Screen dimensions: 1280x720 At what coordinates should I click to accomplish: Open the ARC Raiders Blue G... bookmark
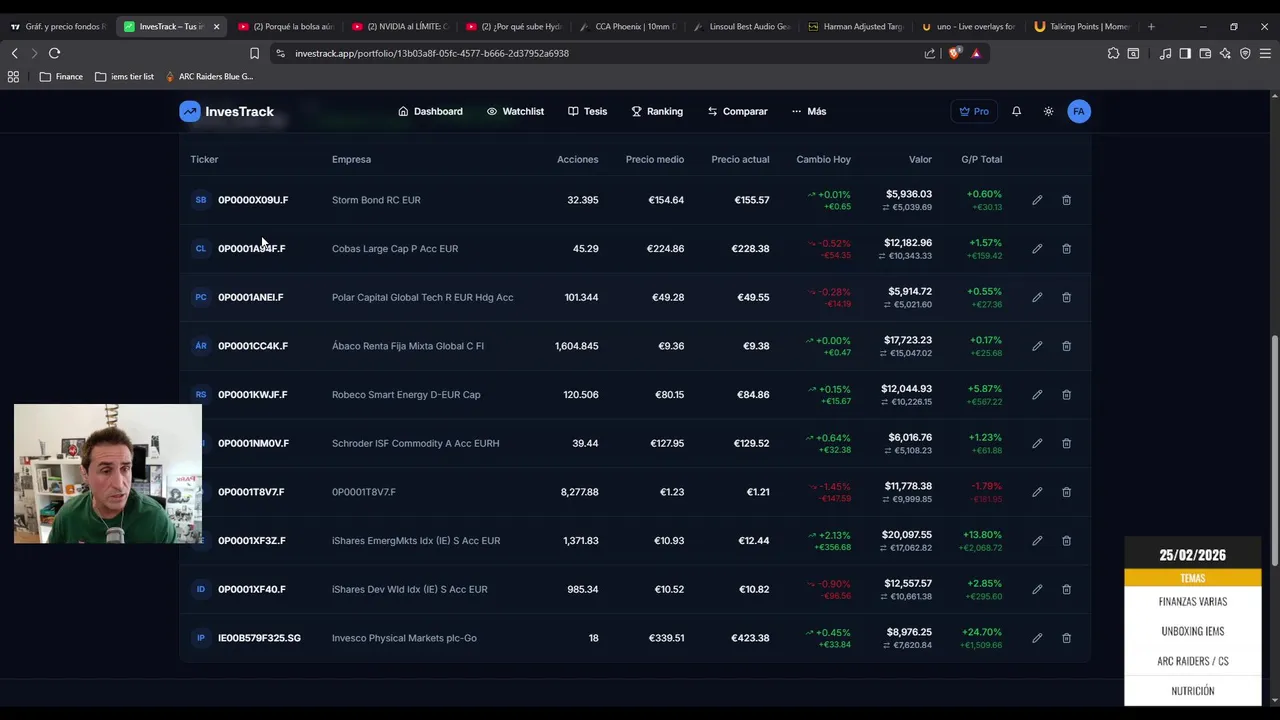coord(209,76)
